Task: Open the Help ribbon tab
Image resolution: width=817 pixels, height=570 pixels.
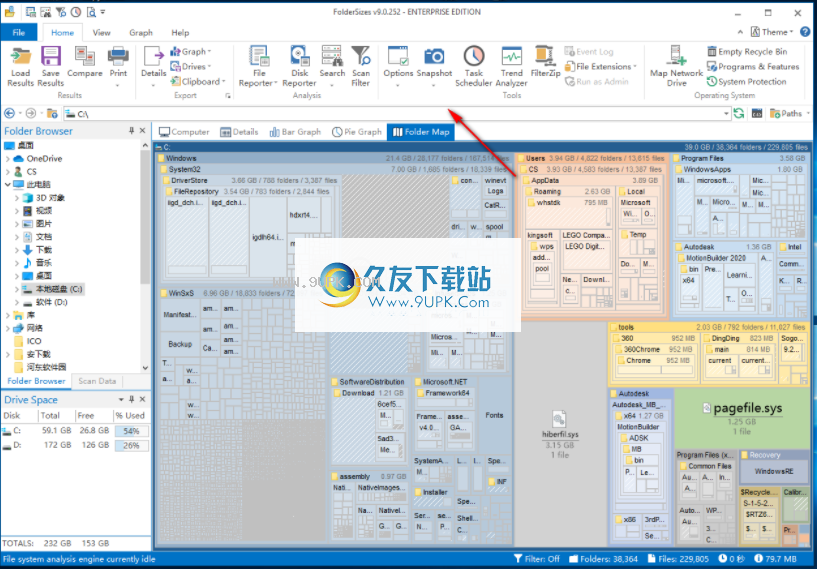Action: [180, 32]
